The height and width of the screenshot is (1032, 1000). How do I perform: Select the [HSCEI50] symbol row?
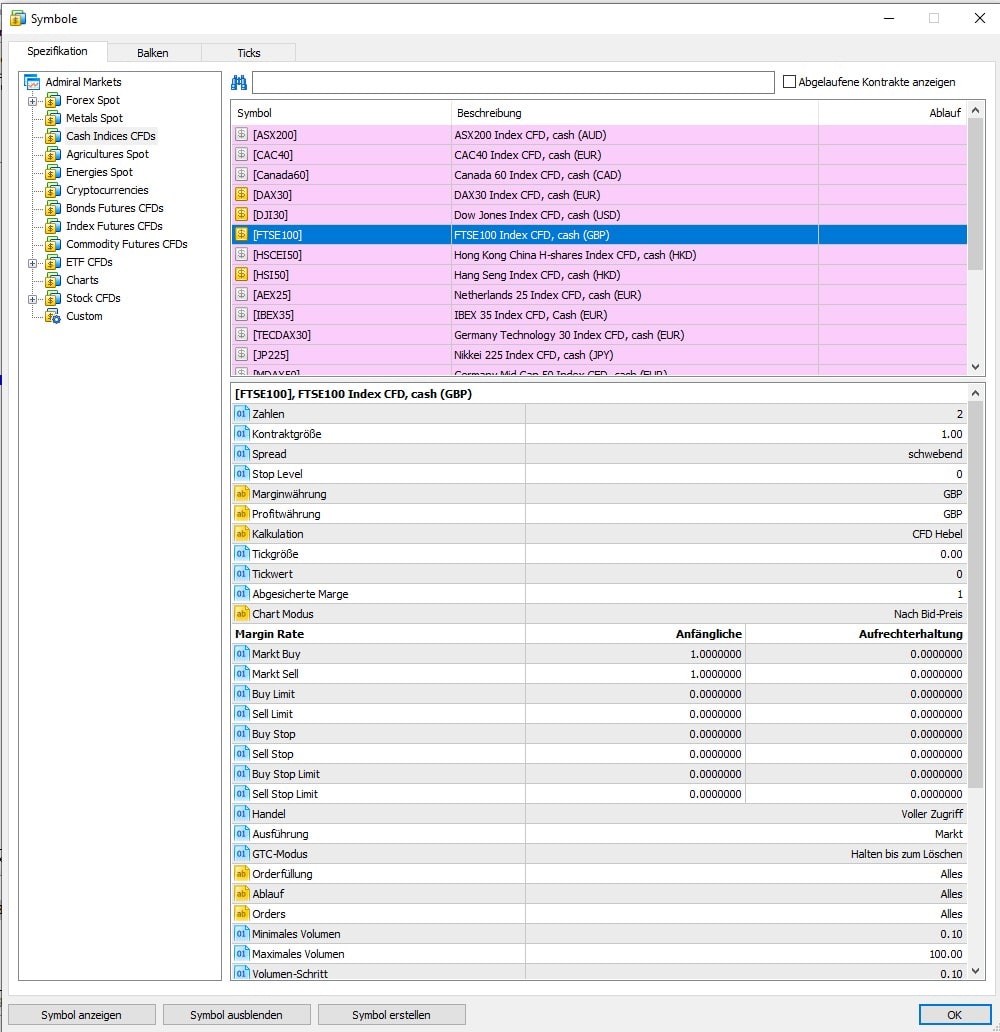pos(599,255)
